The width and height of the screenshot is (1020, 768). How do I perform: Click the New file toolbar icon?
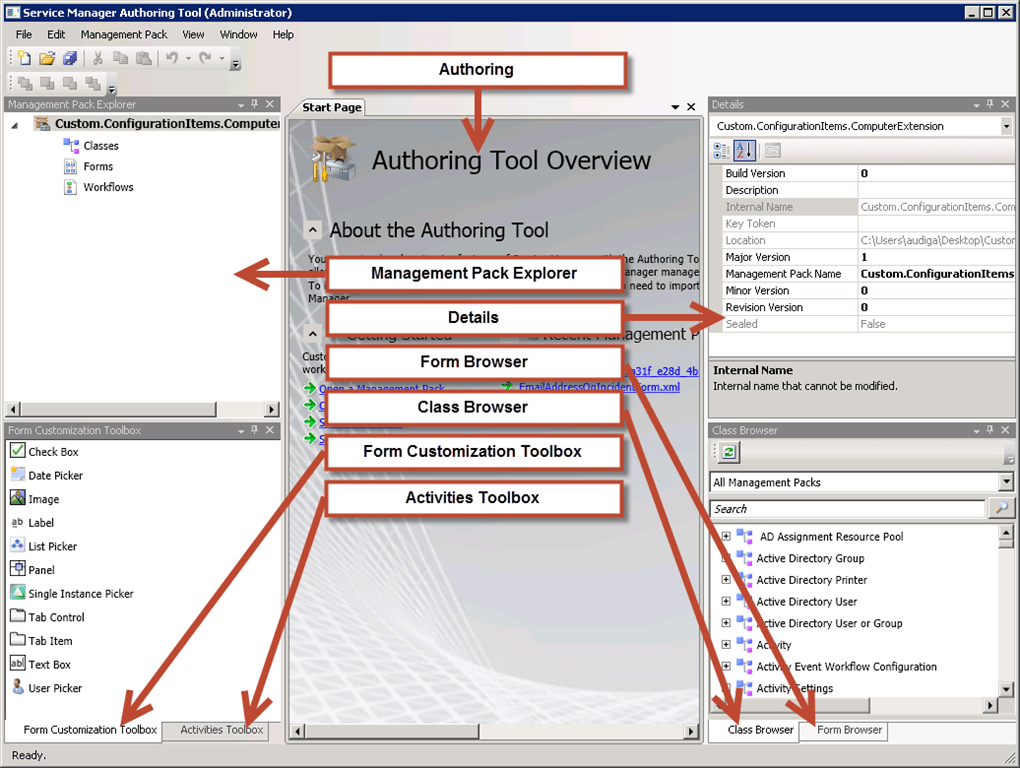[x=24, y=58]
